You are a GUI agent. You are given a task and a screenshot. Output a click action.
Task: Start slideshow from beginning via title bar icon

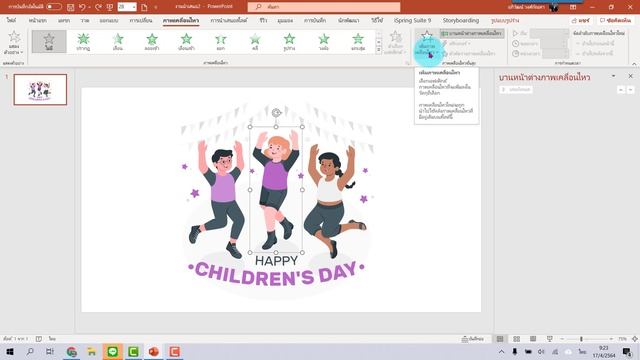(x=110, y=7)
